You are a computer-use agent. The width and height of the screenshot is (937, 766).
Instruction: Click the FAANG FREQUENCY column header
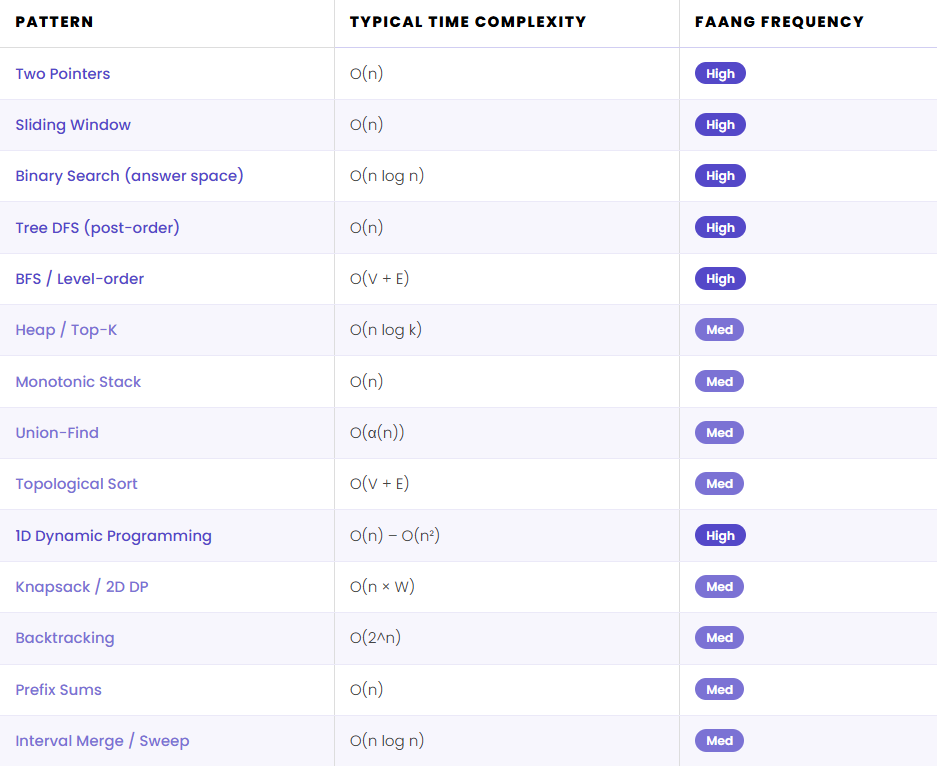pyautogui.click(x=779, y=22)
